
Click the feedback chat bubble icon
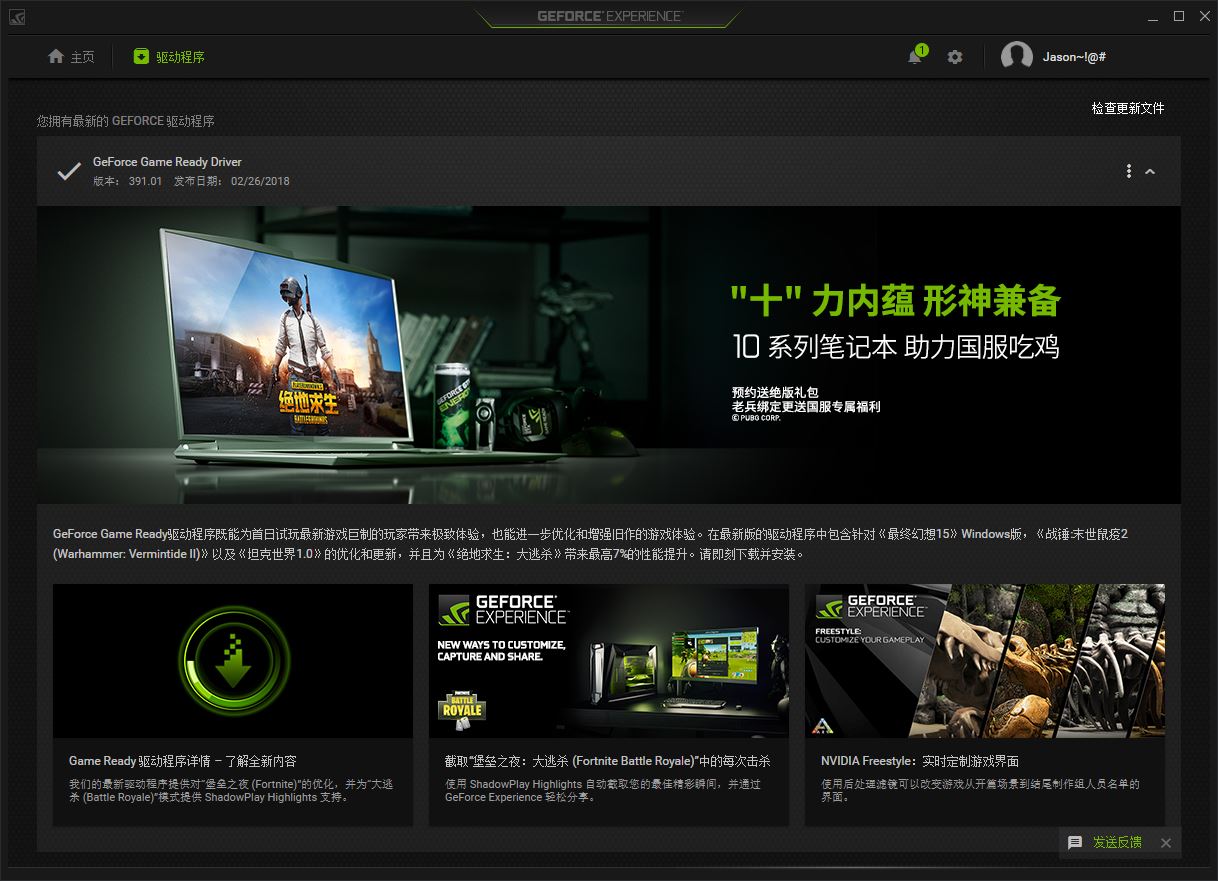(1075, 843)
